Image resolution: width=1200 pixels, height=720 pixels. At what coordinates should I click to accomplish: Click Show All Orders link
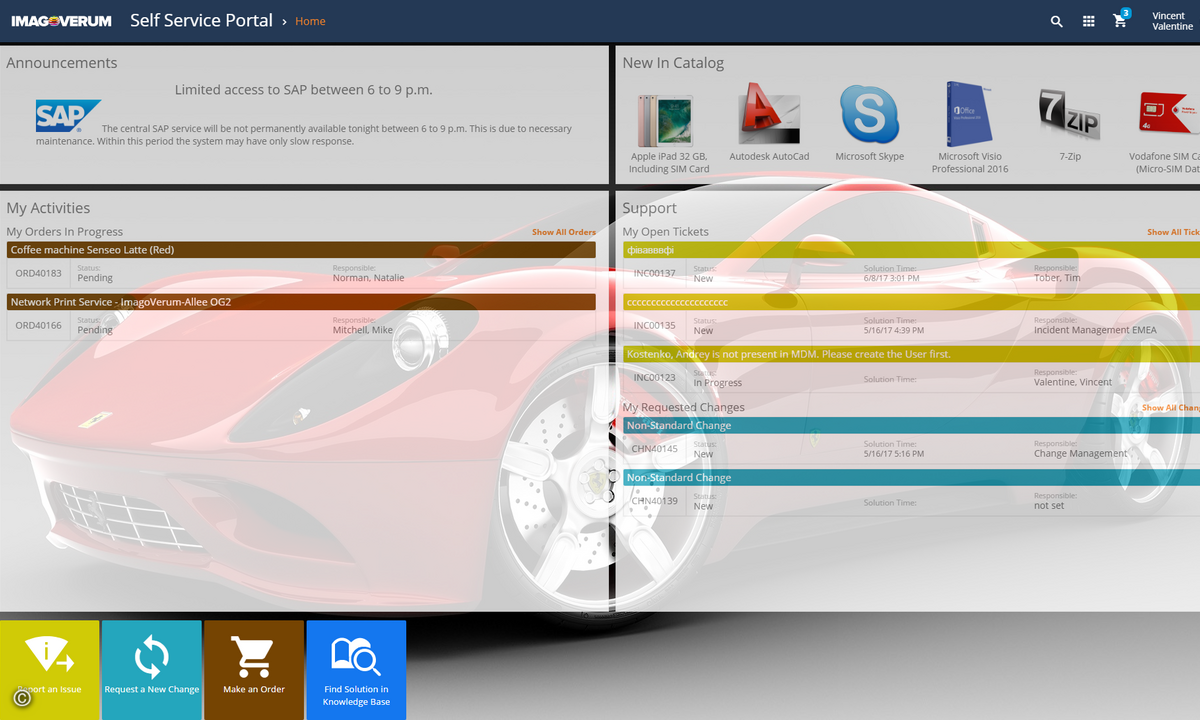[x=563, y=232]
